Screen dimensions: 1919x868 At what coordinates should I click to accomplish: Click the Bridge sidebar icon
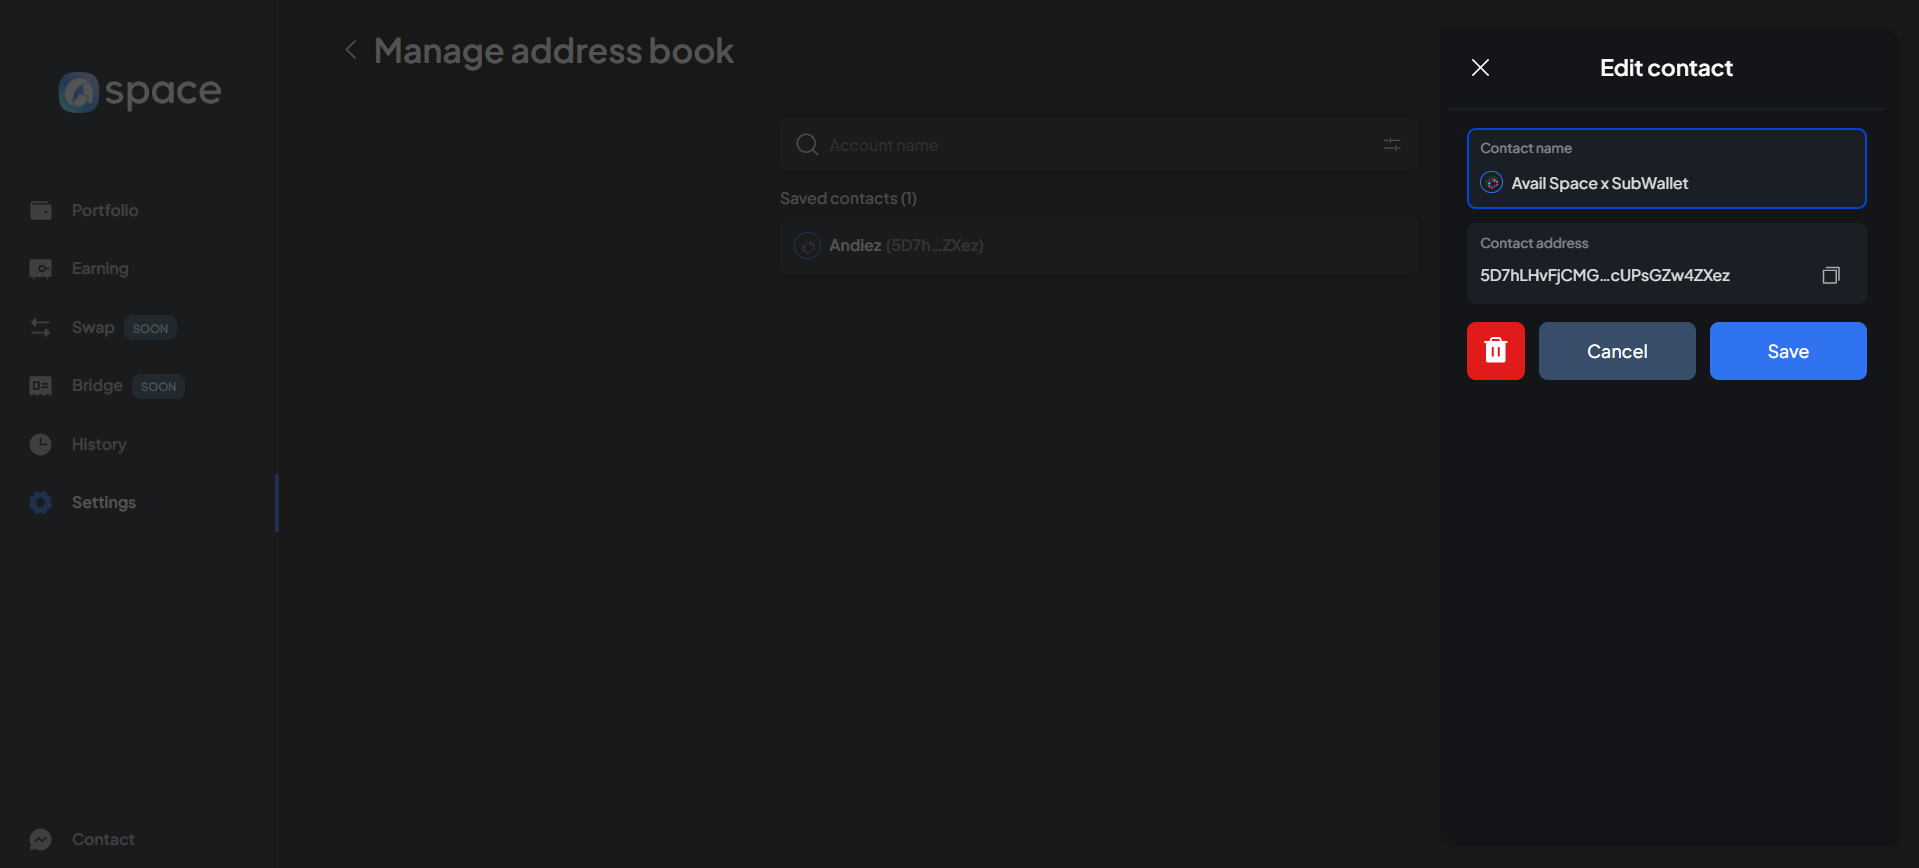(x=41, y=386)
